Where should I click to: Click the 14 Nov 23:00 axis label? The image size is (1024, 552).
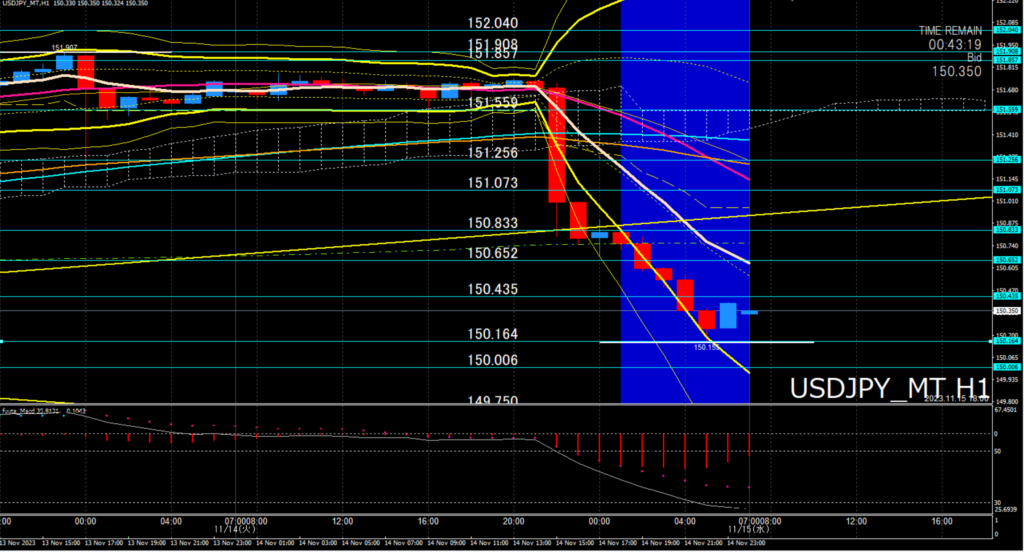tap(746, 543)
